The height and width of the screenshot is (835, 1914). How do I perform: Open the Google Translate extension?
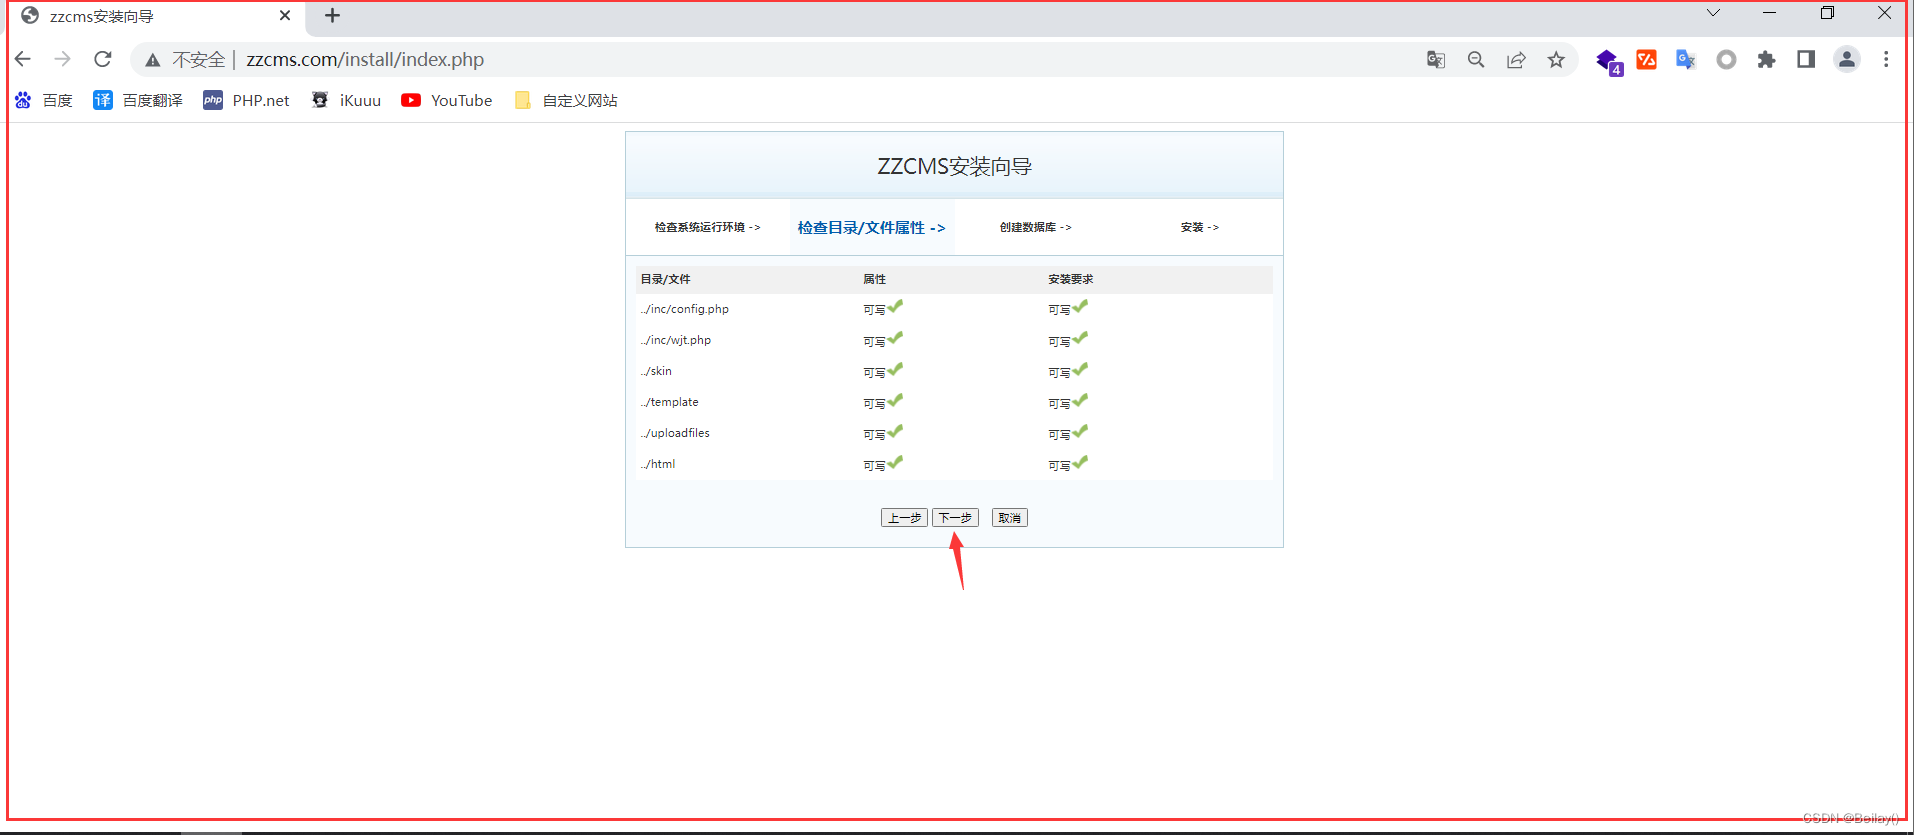click(1686, 60)
